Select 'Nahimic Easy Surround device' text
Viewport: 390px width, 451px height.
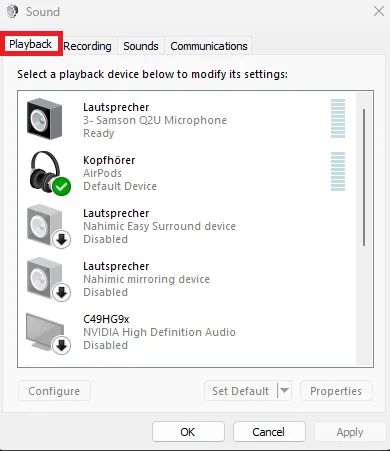click(159, 226)
